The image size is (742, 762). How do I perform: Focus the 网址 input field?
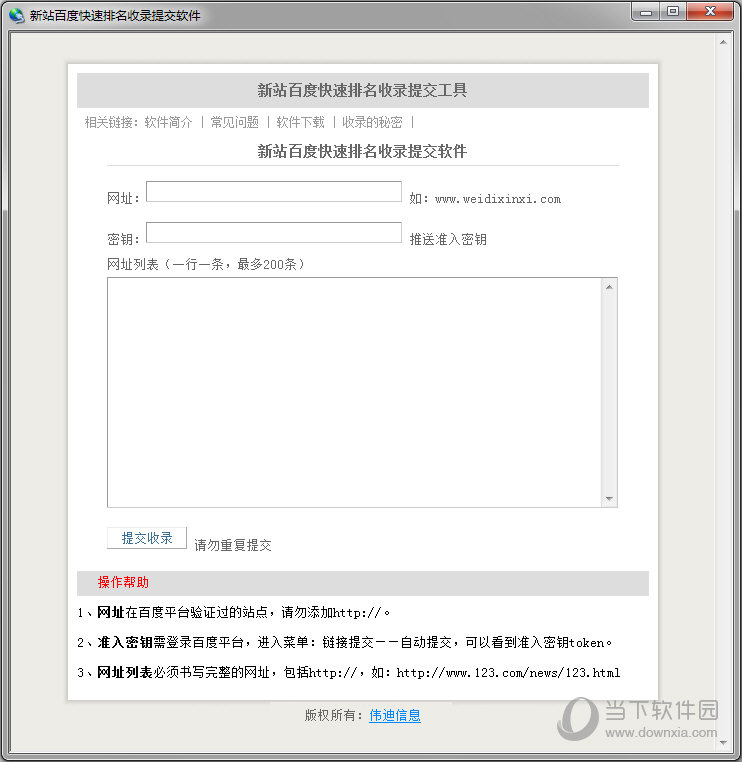click(274, 191)
